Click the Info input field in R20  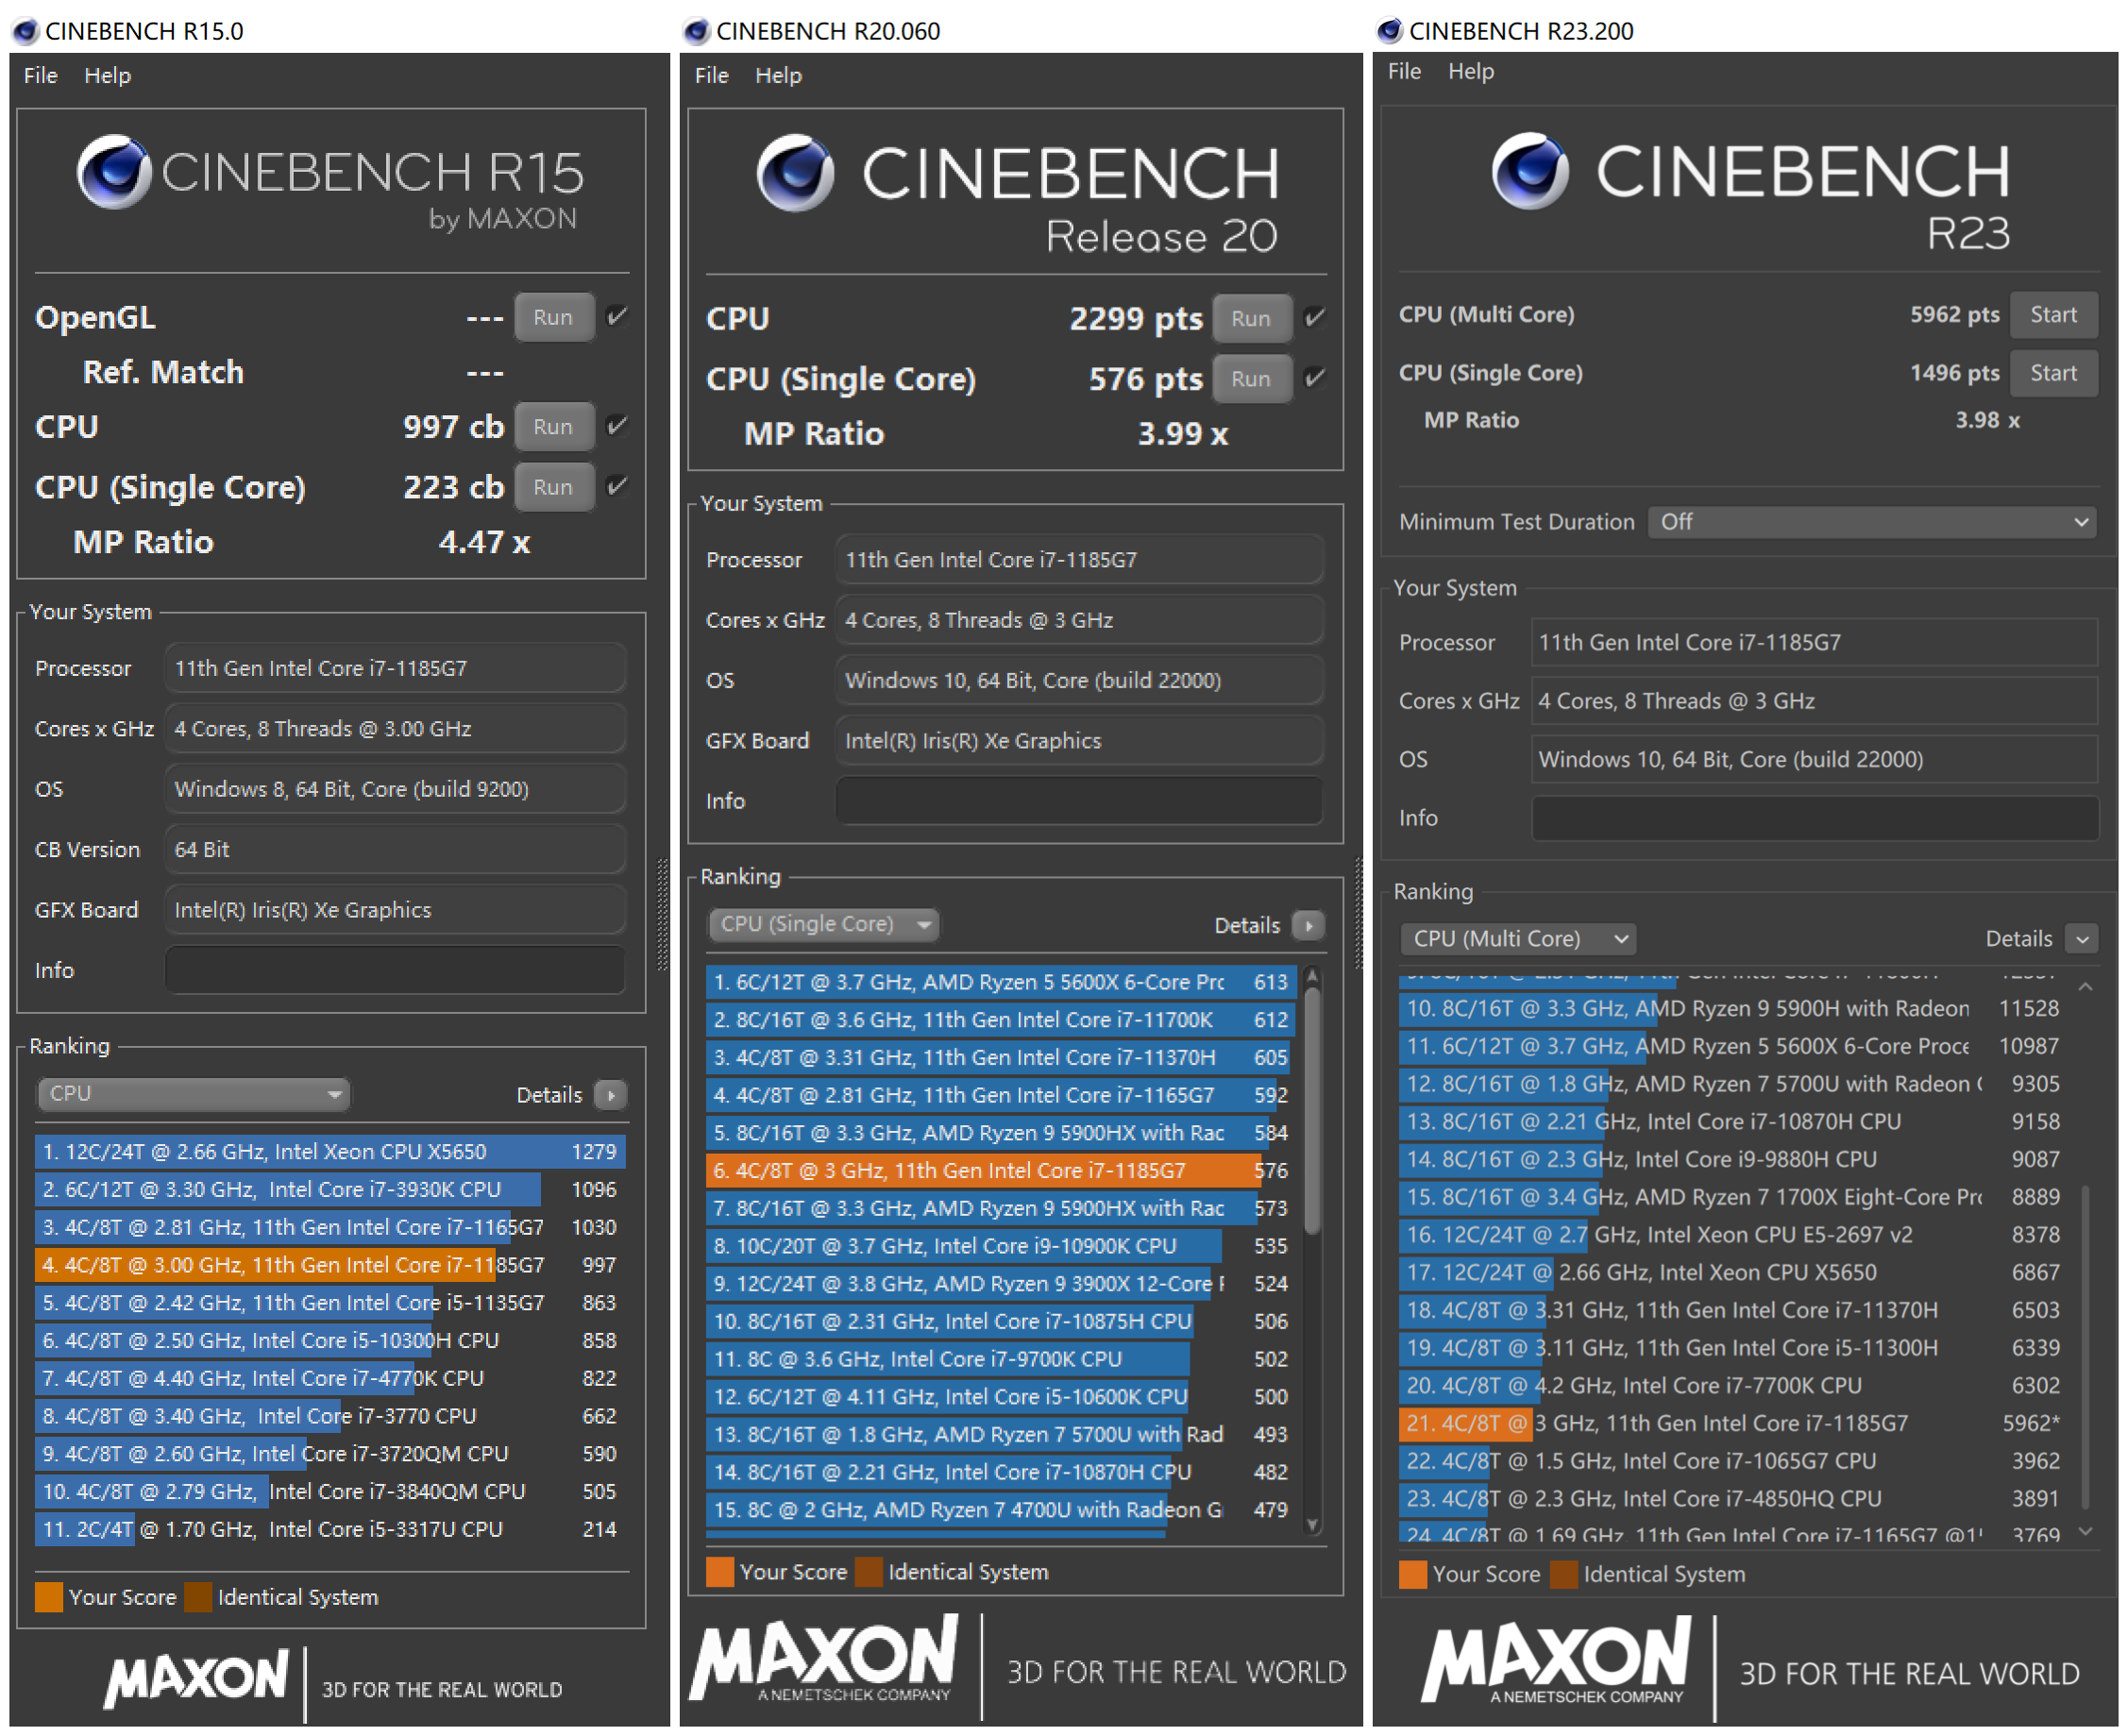coord(1079,801)
